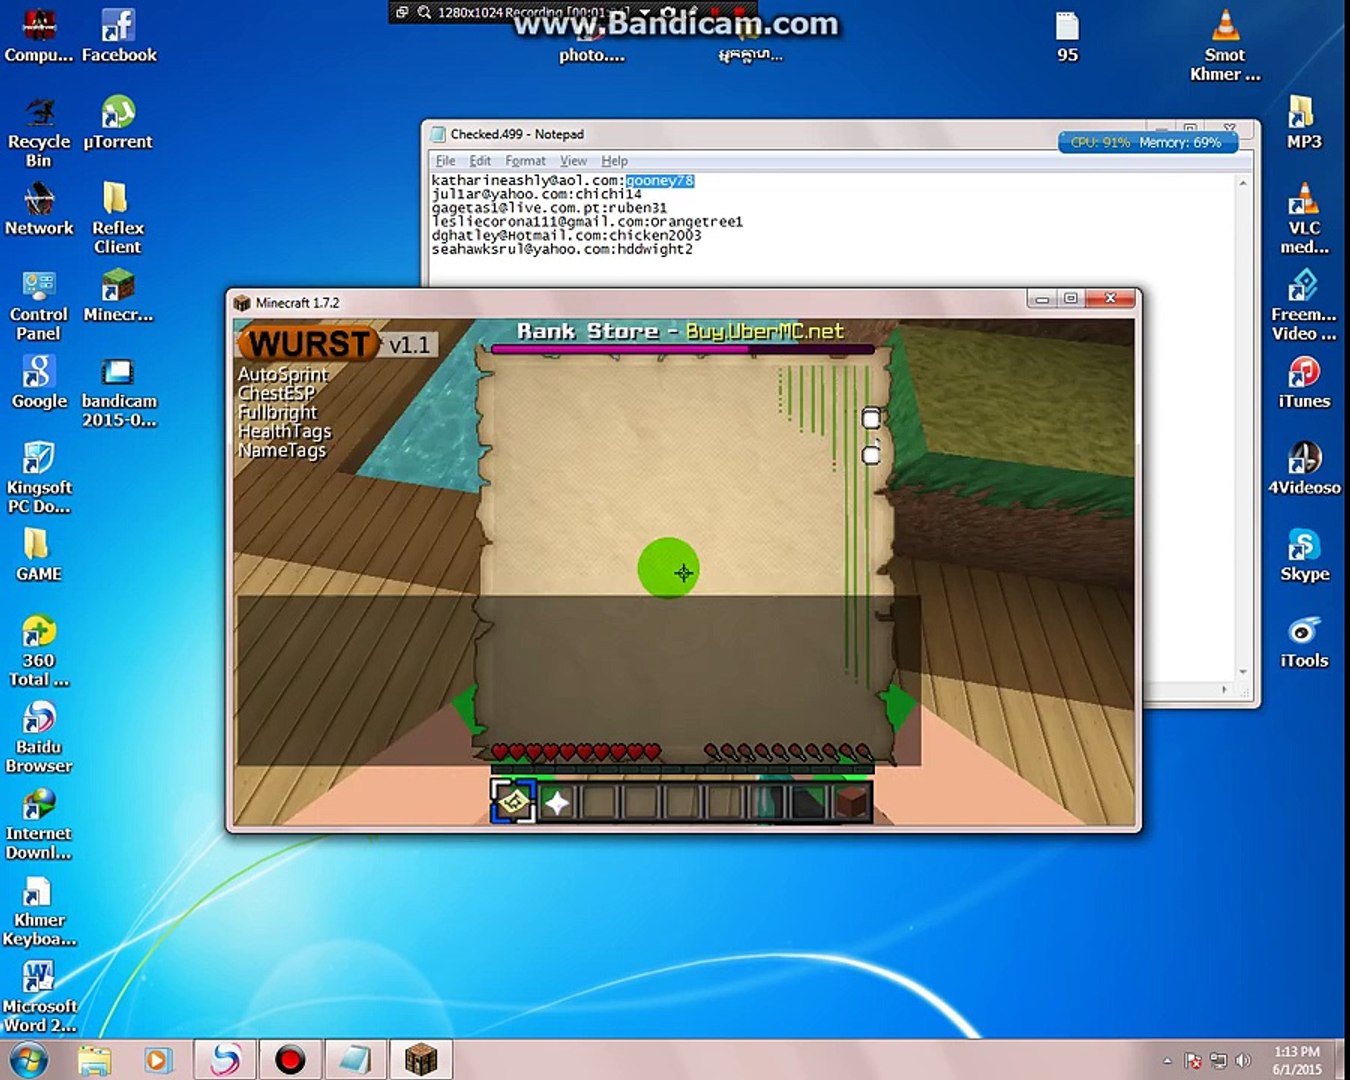Click Notepad scrollbar down arrow
The height and width of the screenshot is (1080, 1350).
pyautogui.click(x=1243, y=672)
